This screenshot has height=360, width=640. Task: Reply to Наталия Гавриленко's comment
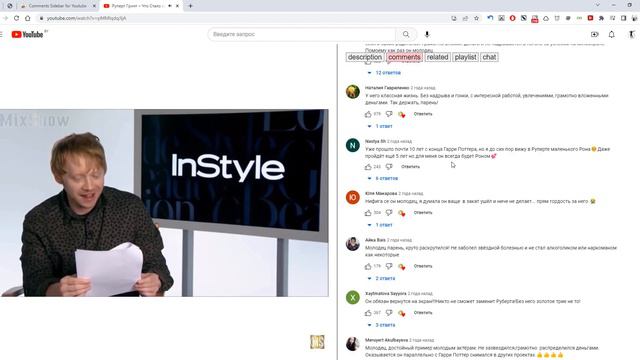[x=423, y=114]
